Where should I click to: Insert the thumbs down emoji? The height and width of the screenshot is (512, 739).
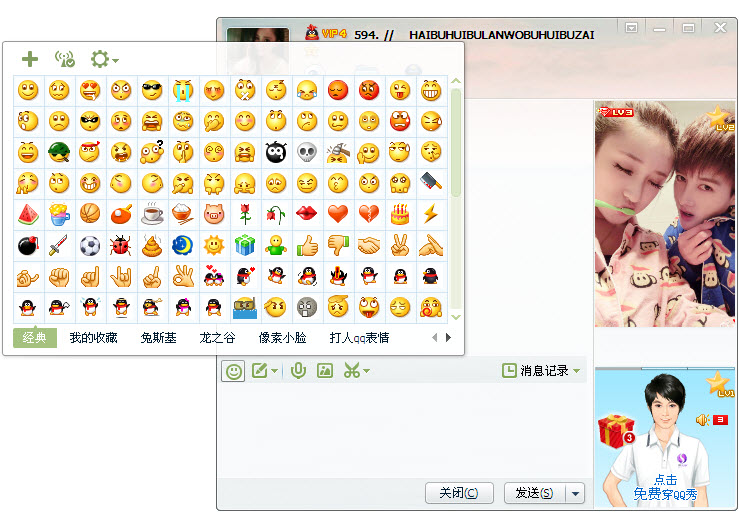point(338,246)
